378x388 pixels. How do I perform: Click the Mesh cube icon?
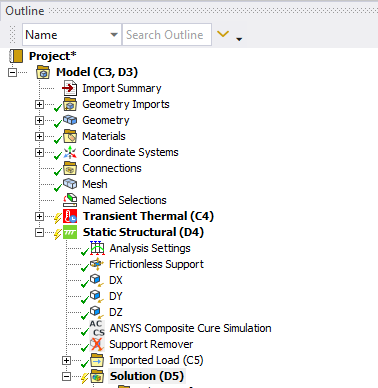(70, 184)
